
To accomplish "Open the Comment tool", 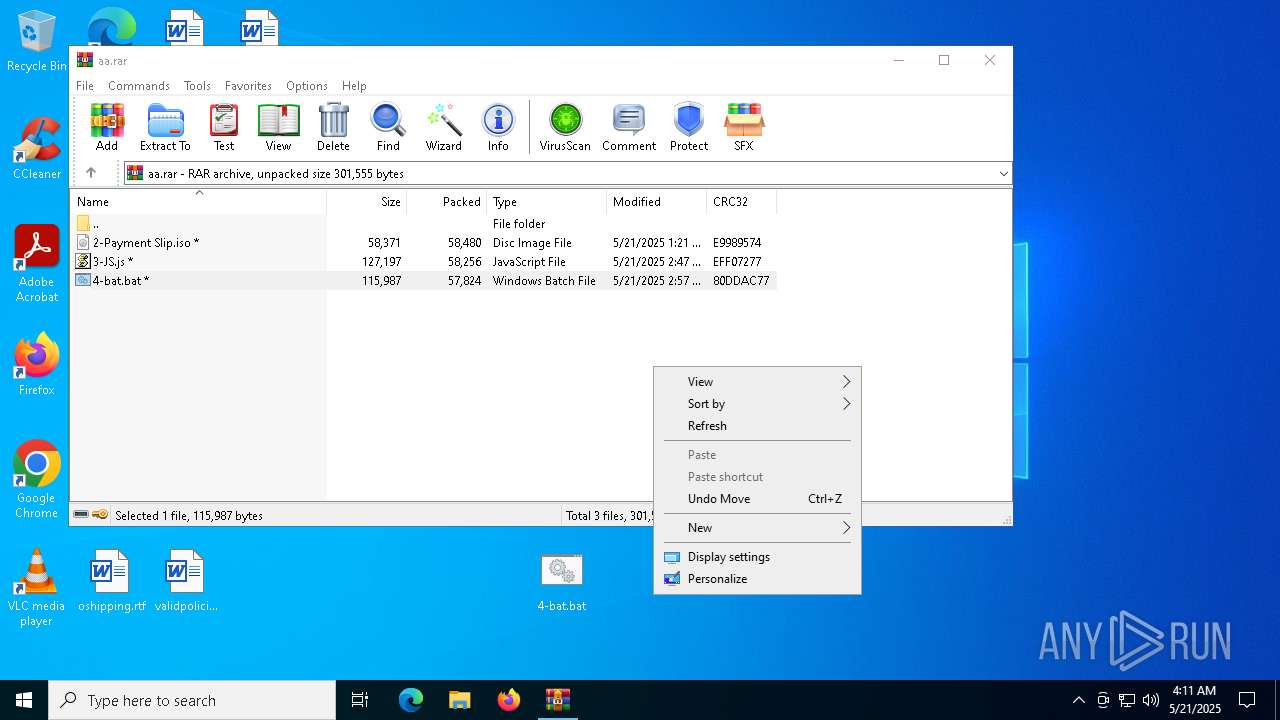I will (x=629, y=127).
